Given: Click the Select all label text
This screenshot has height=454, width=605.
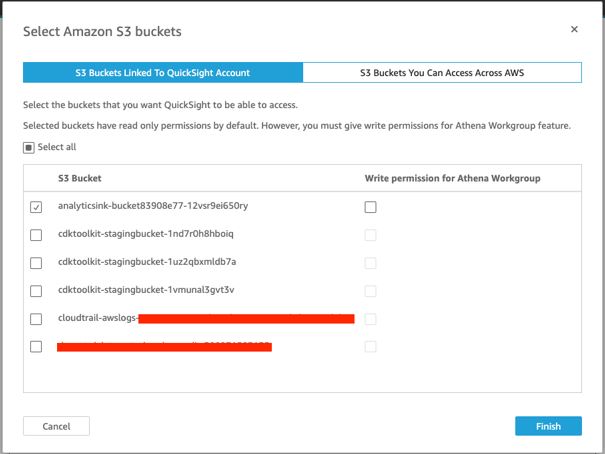Looking at the screenshot, I should click(x=57, y=147).
